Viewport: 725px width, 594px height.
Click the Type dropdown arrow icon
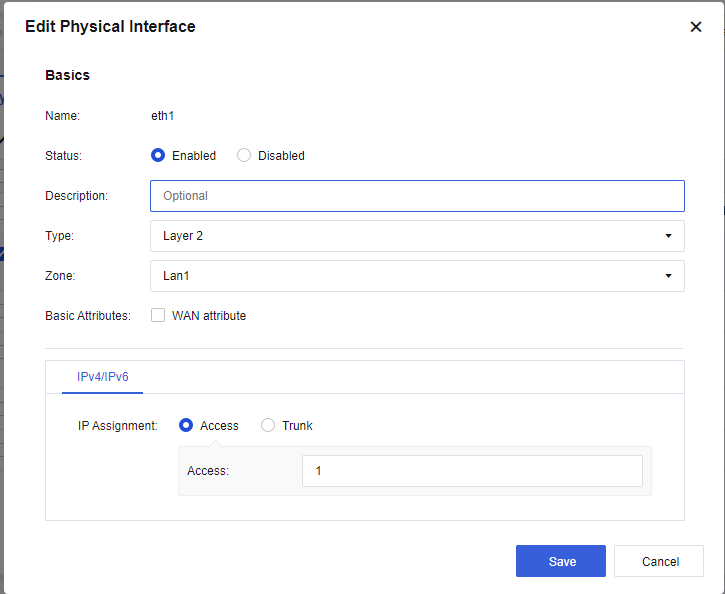coord(667,236)
